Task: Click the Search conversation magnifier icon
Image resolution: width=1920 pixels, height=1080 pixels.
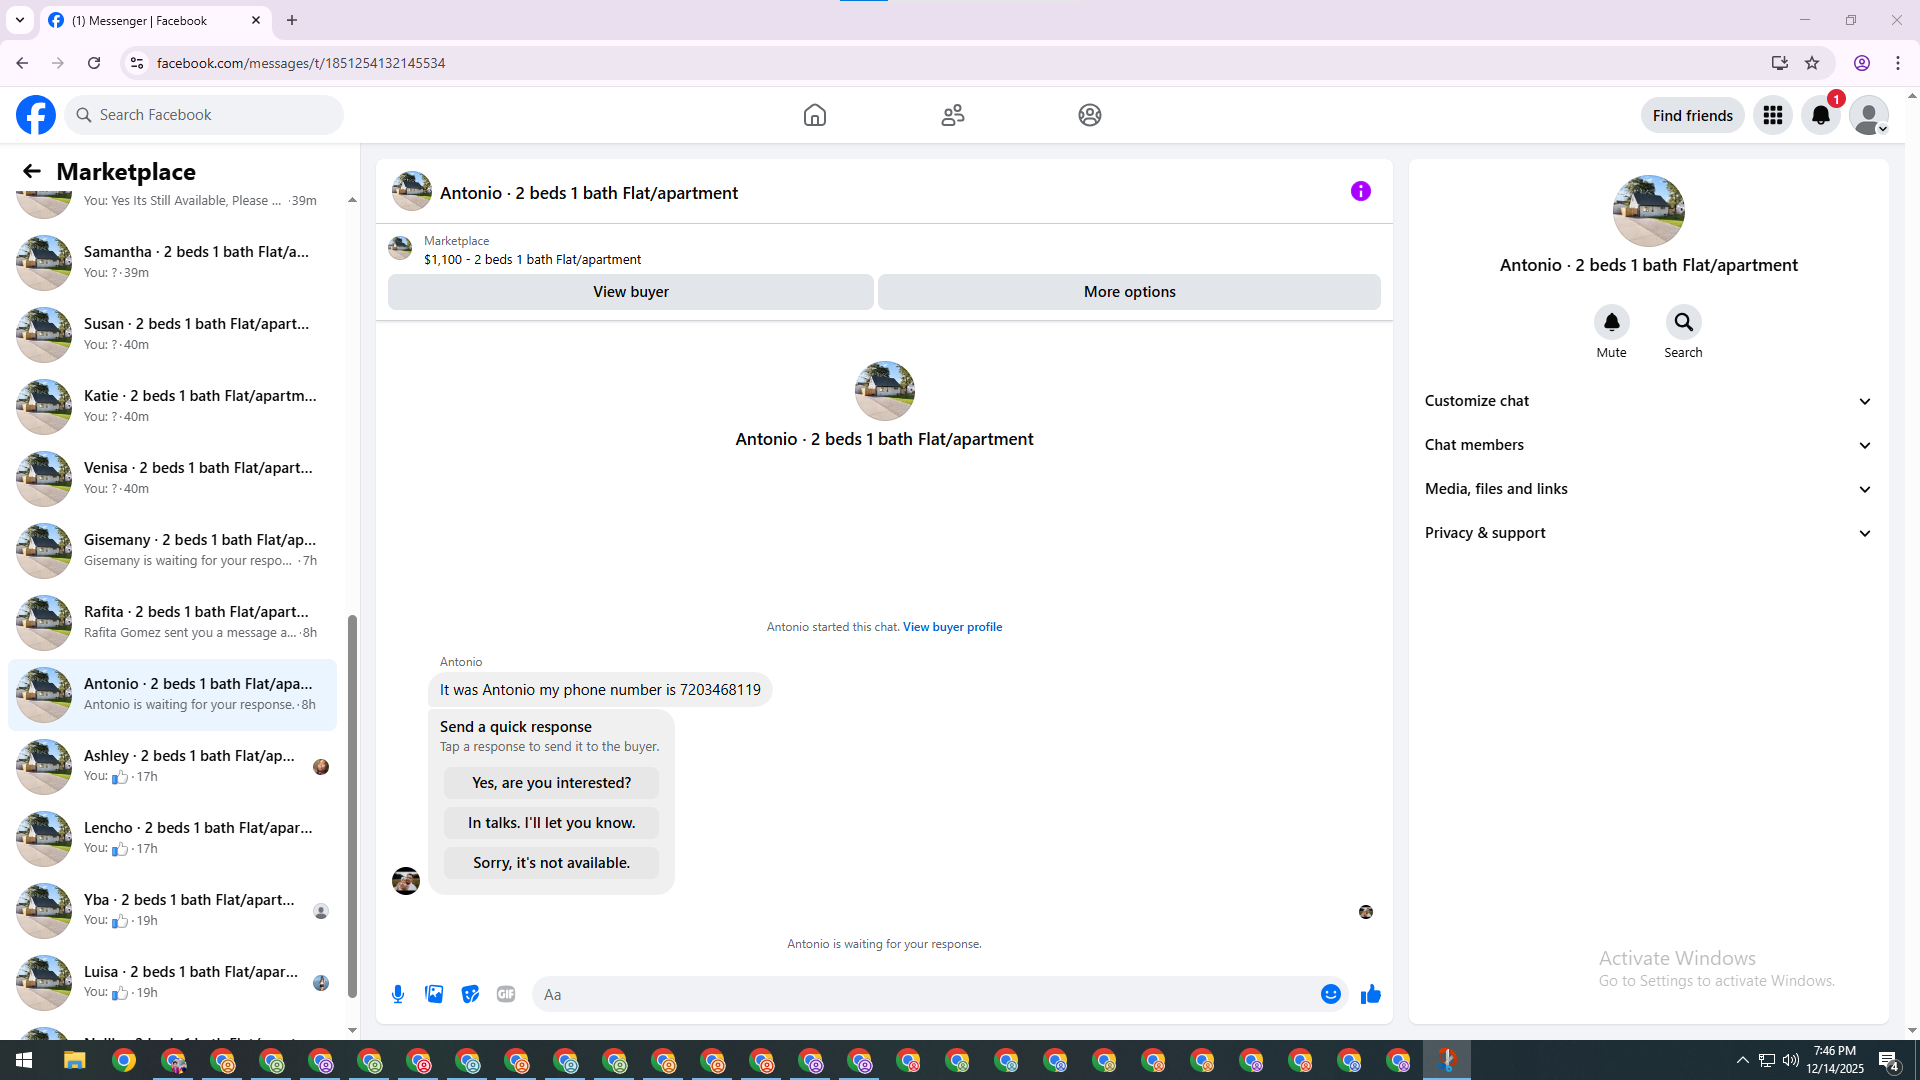Action: 1683,322
